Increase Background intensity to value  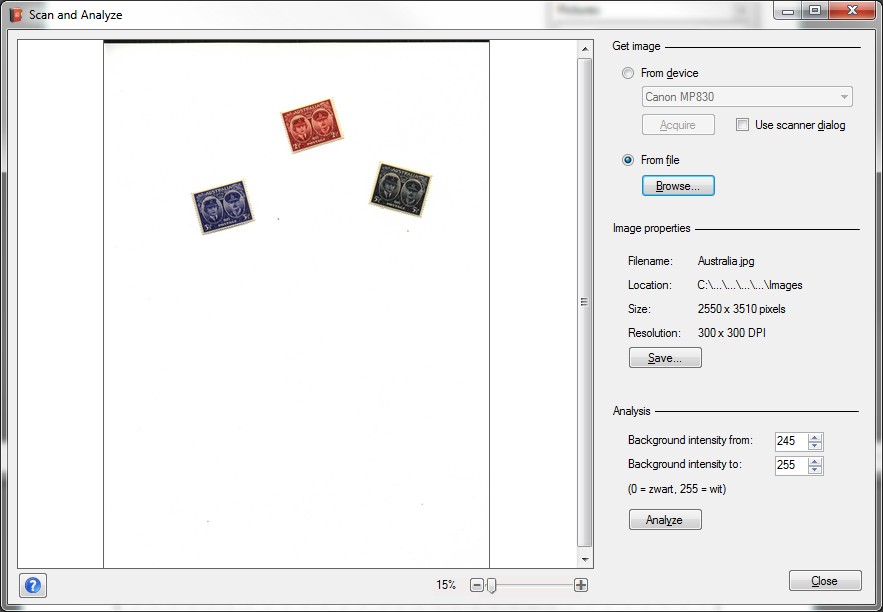[815, 461]
